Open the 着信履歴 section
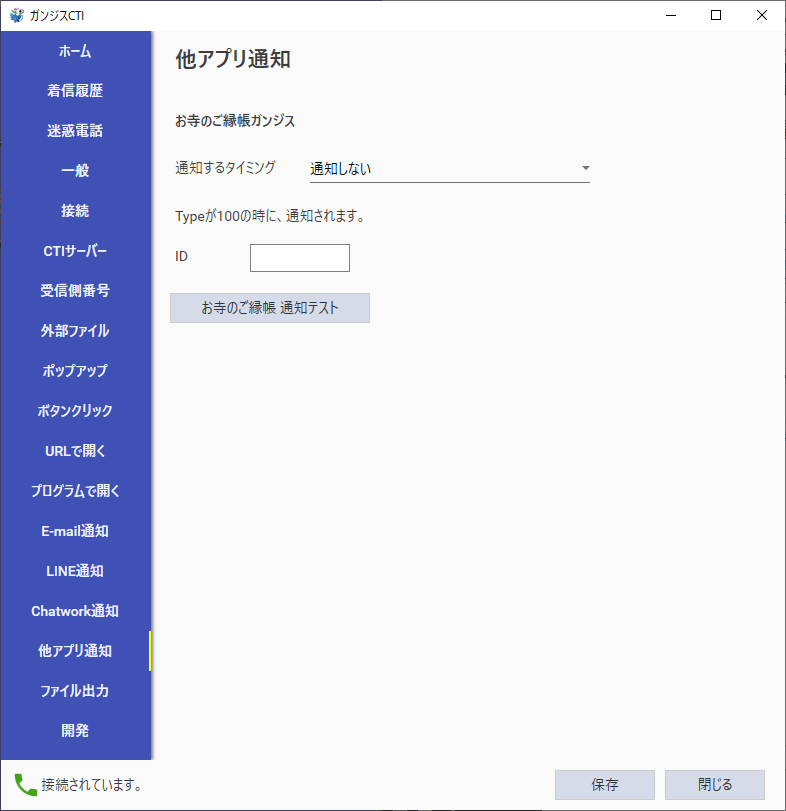The height and width of the screenshot is (811, 786). tap(75, 91)
